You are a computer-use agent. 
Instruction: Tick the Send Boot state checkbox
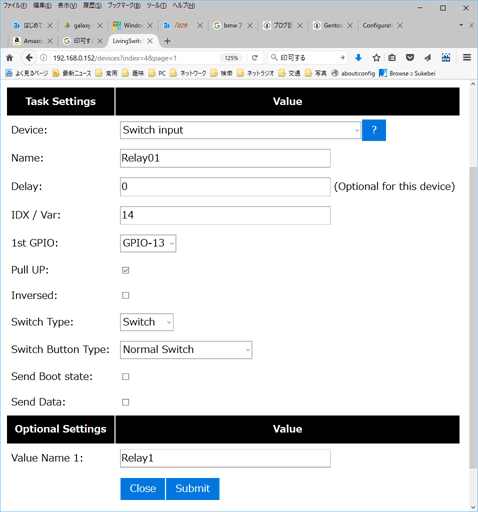pos(126,377)
